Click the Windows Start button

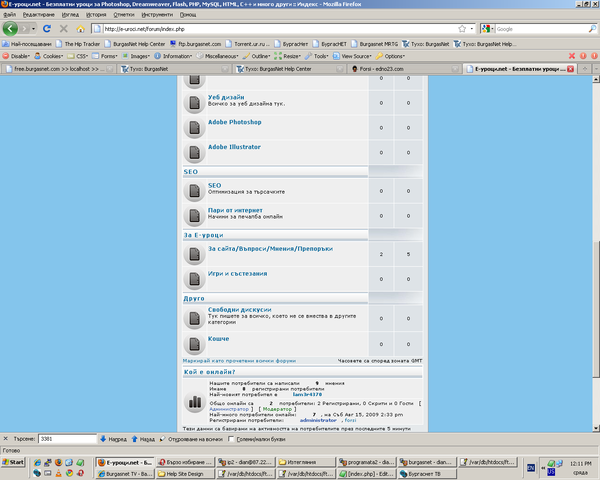(x=13, y=462)
